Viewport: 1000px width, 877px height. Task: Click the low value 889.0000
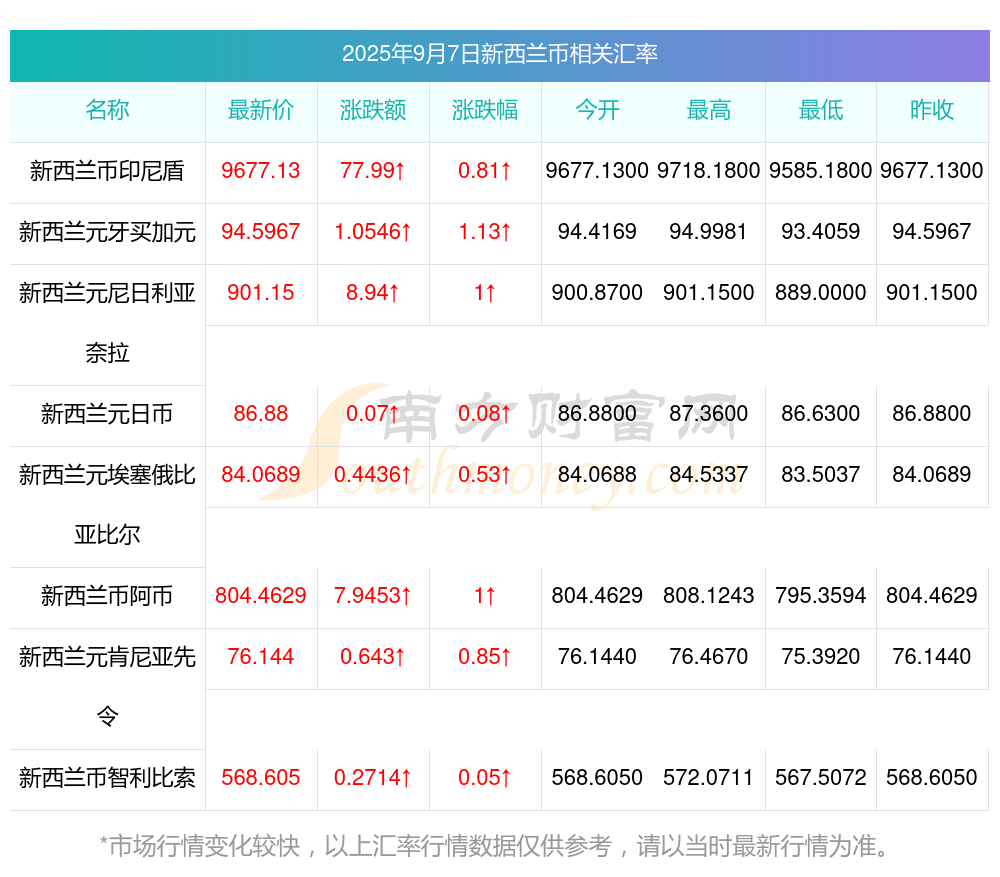pos(821,293)
